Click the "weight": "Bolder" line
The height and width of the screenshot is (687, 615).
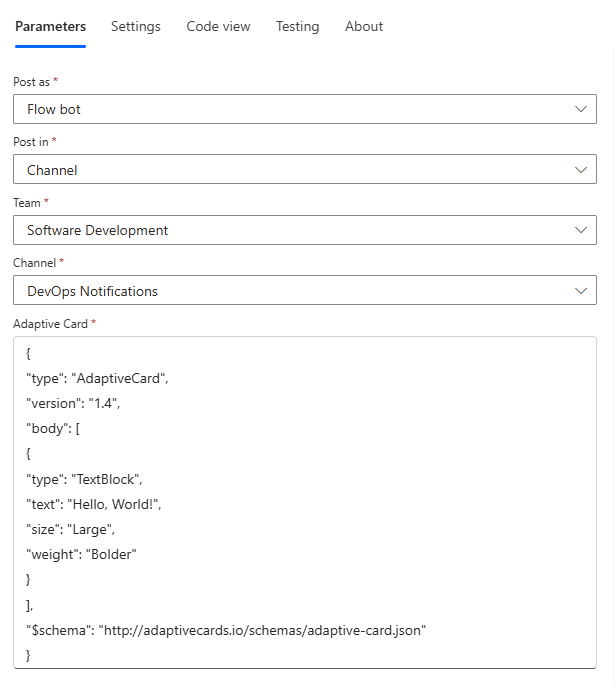[x=81, y=554]
